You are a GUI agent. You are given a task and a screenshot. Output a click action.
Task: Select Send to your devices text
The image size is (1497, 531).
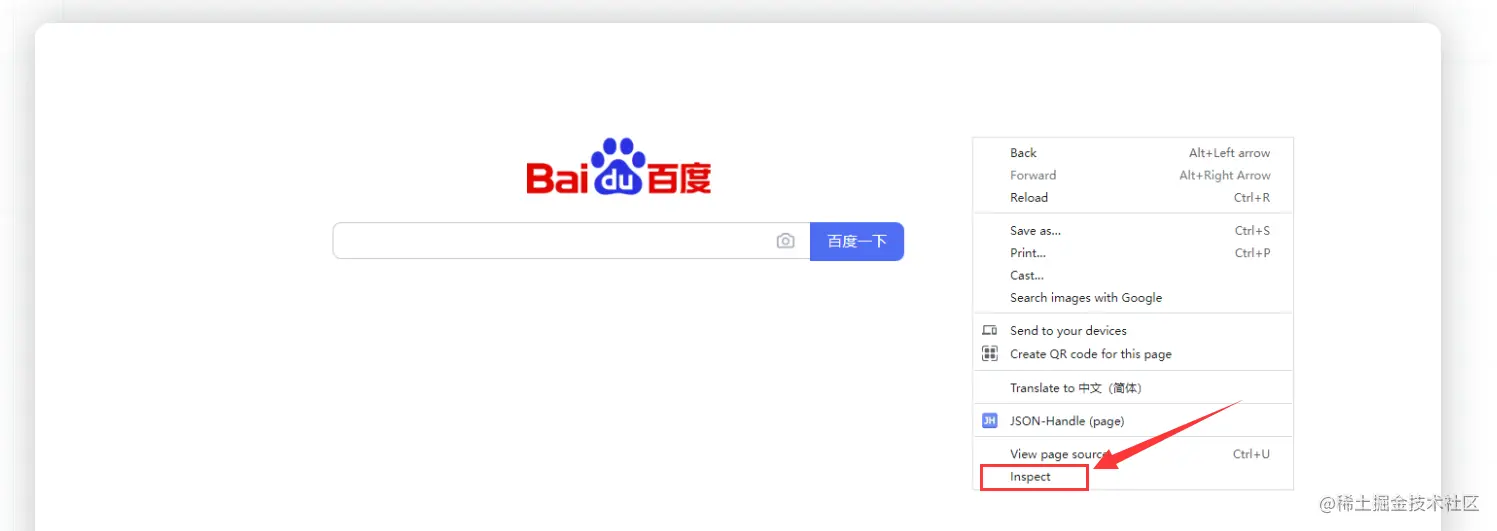tap(1068, 331)
